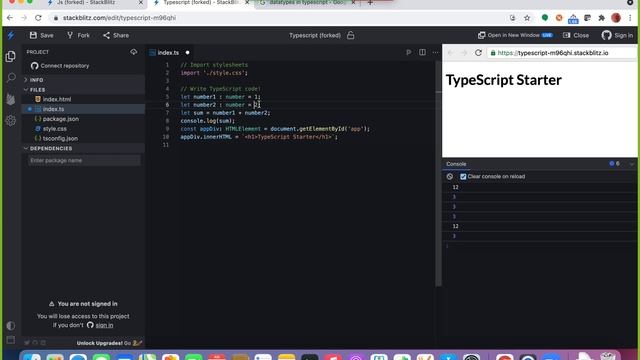This screenshot has width=640, height=360.
Task: Go forward in preview browser
Action: [x=464, y=53]
